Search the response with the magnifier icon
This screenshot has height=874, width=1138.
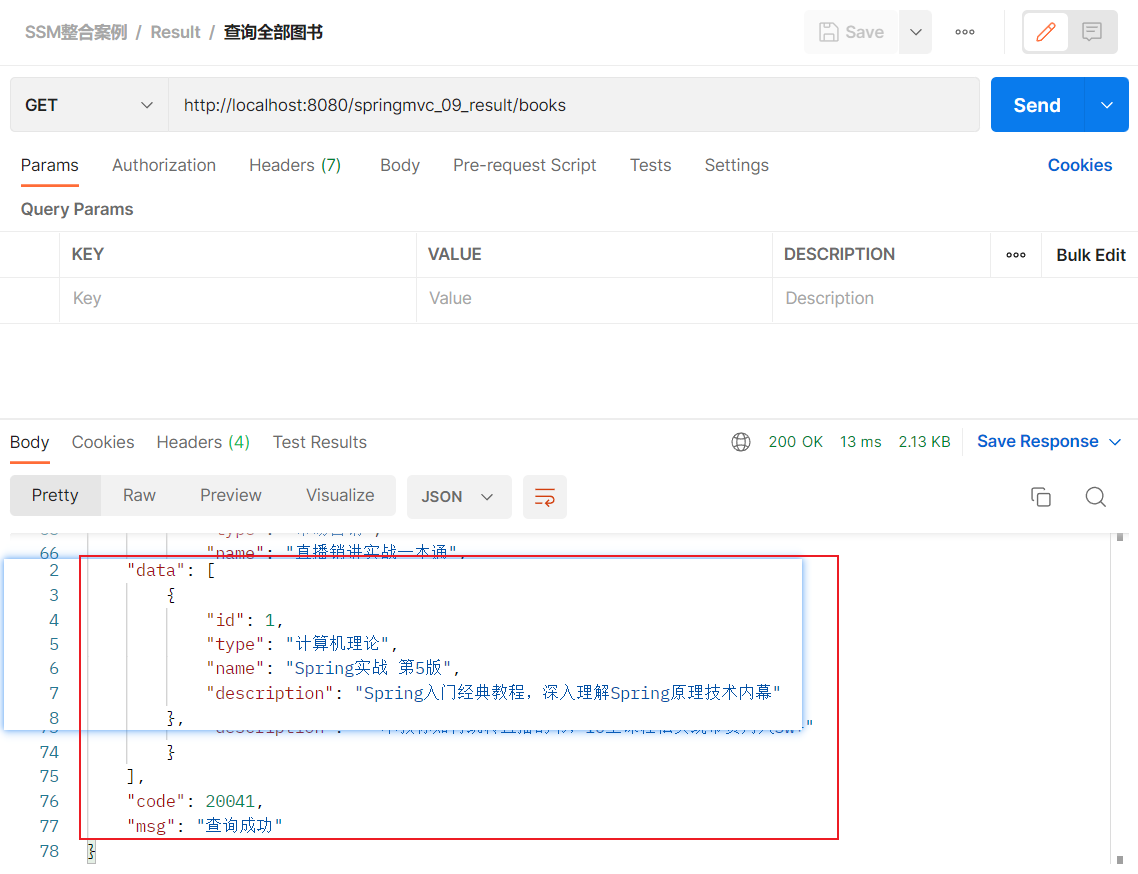1095,497
